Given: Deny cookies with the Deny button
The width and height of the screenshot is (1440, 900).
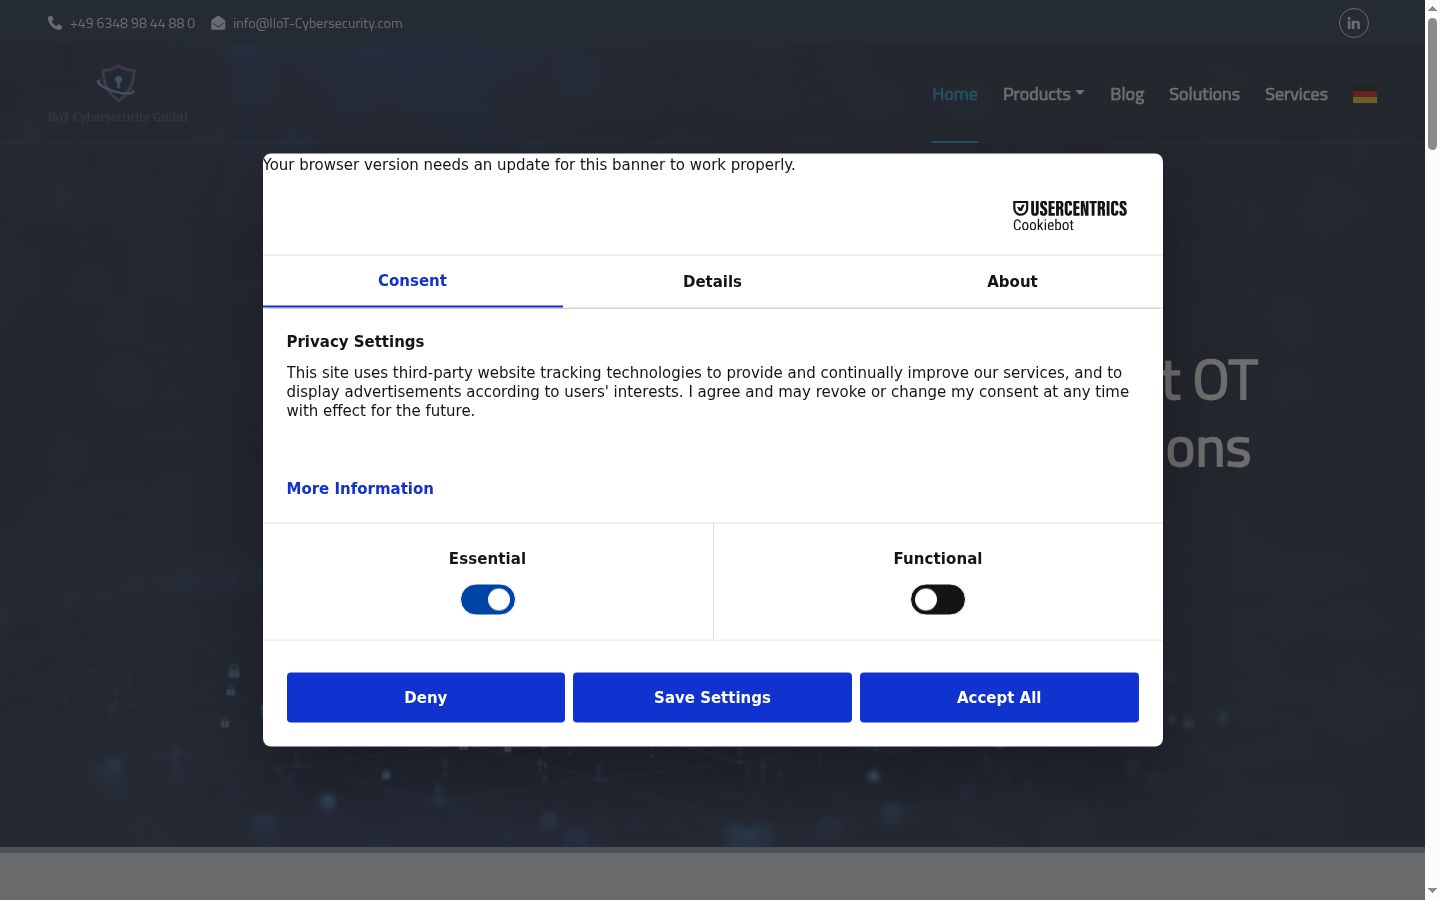Looking at the screenshot, I should [x=426, y=697].
